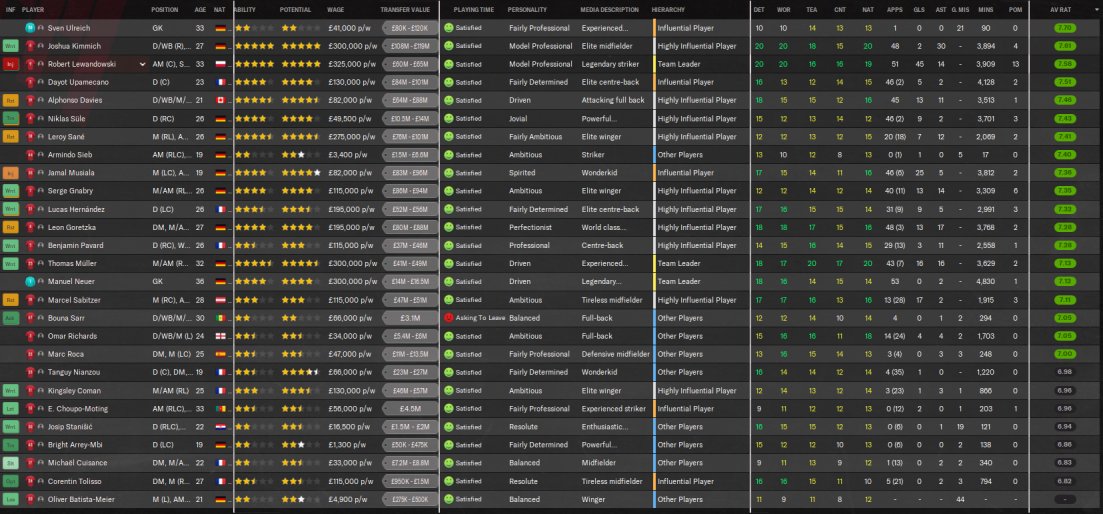
Task: Click 'Wonderkid' on Jamal Musiala row
Action: coord(599,172)
